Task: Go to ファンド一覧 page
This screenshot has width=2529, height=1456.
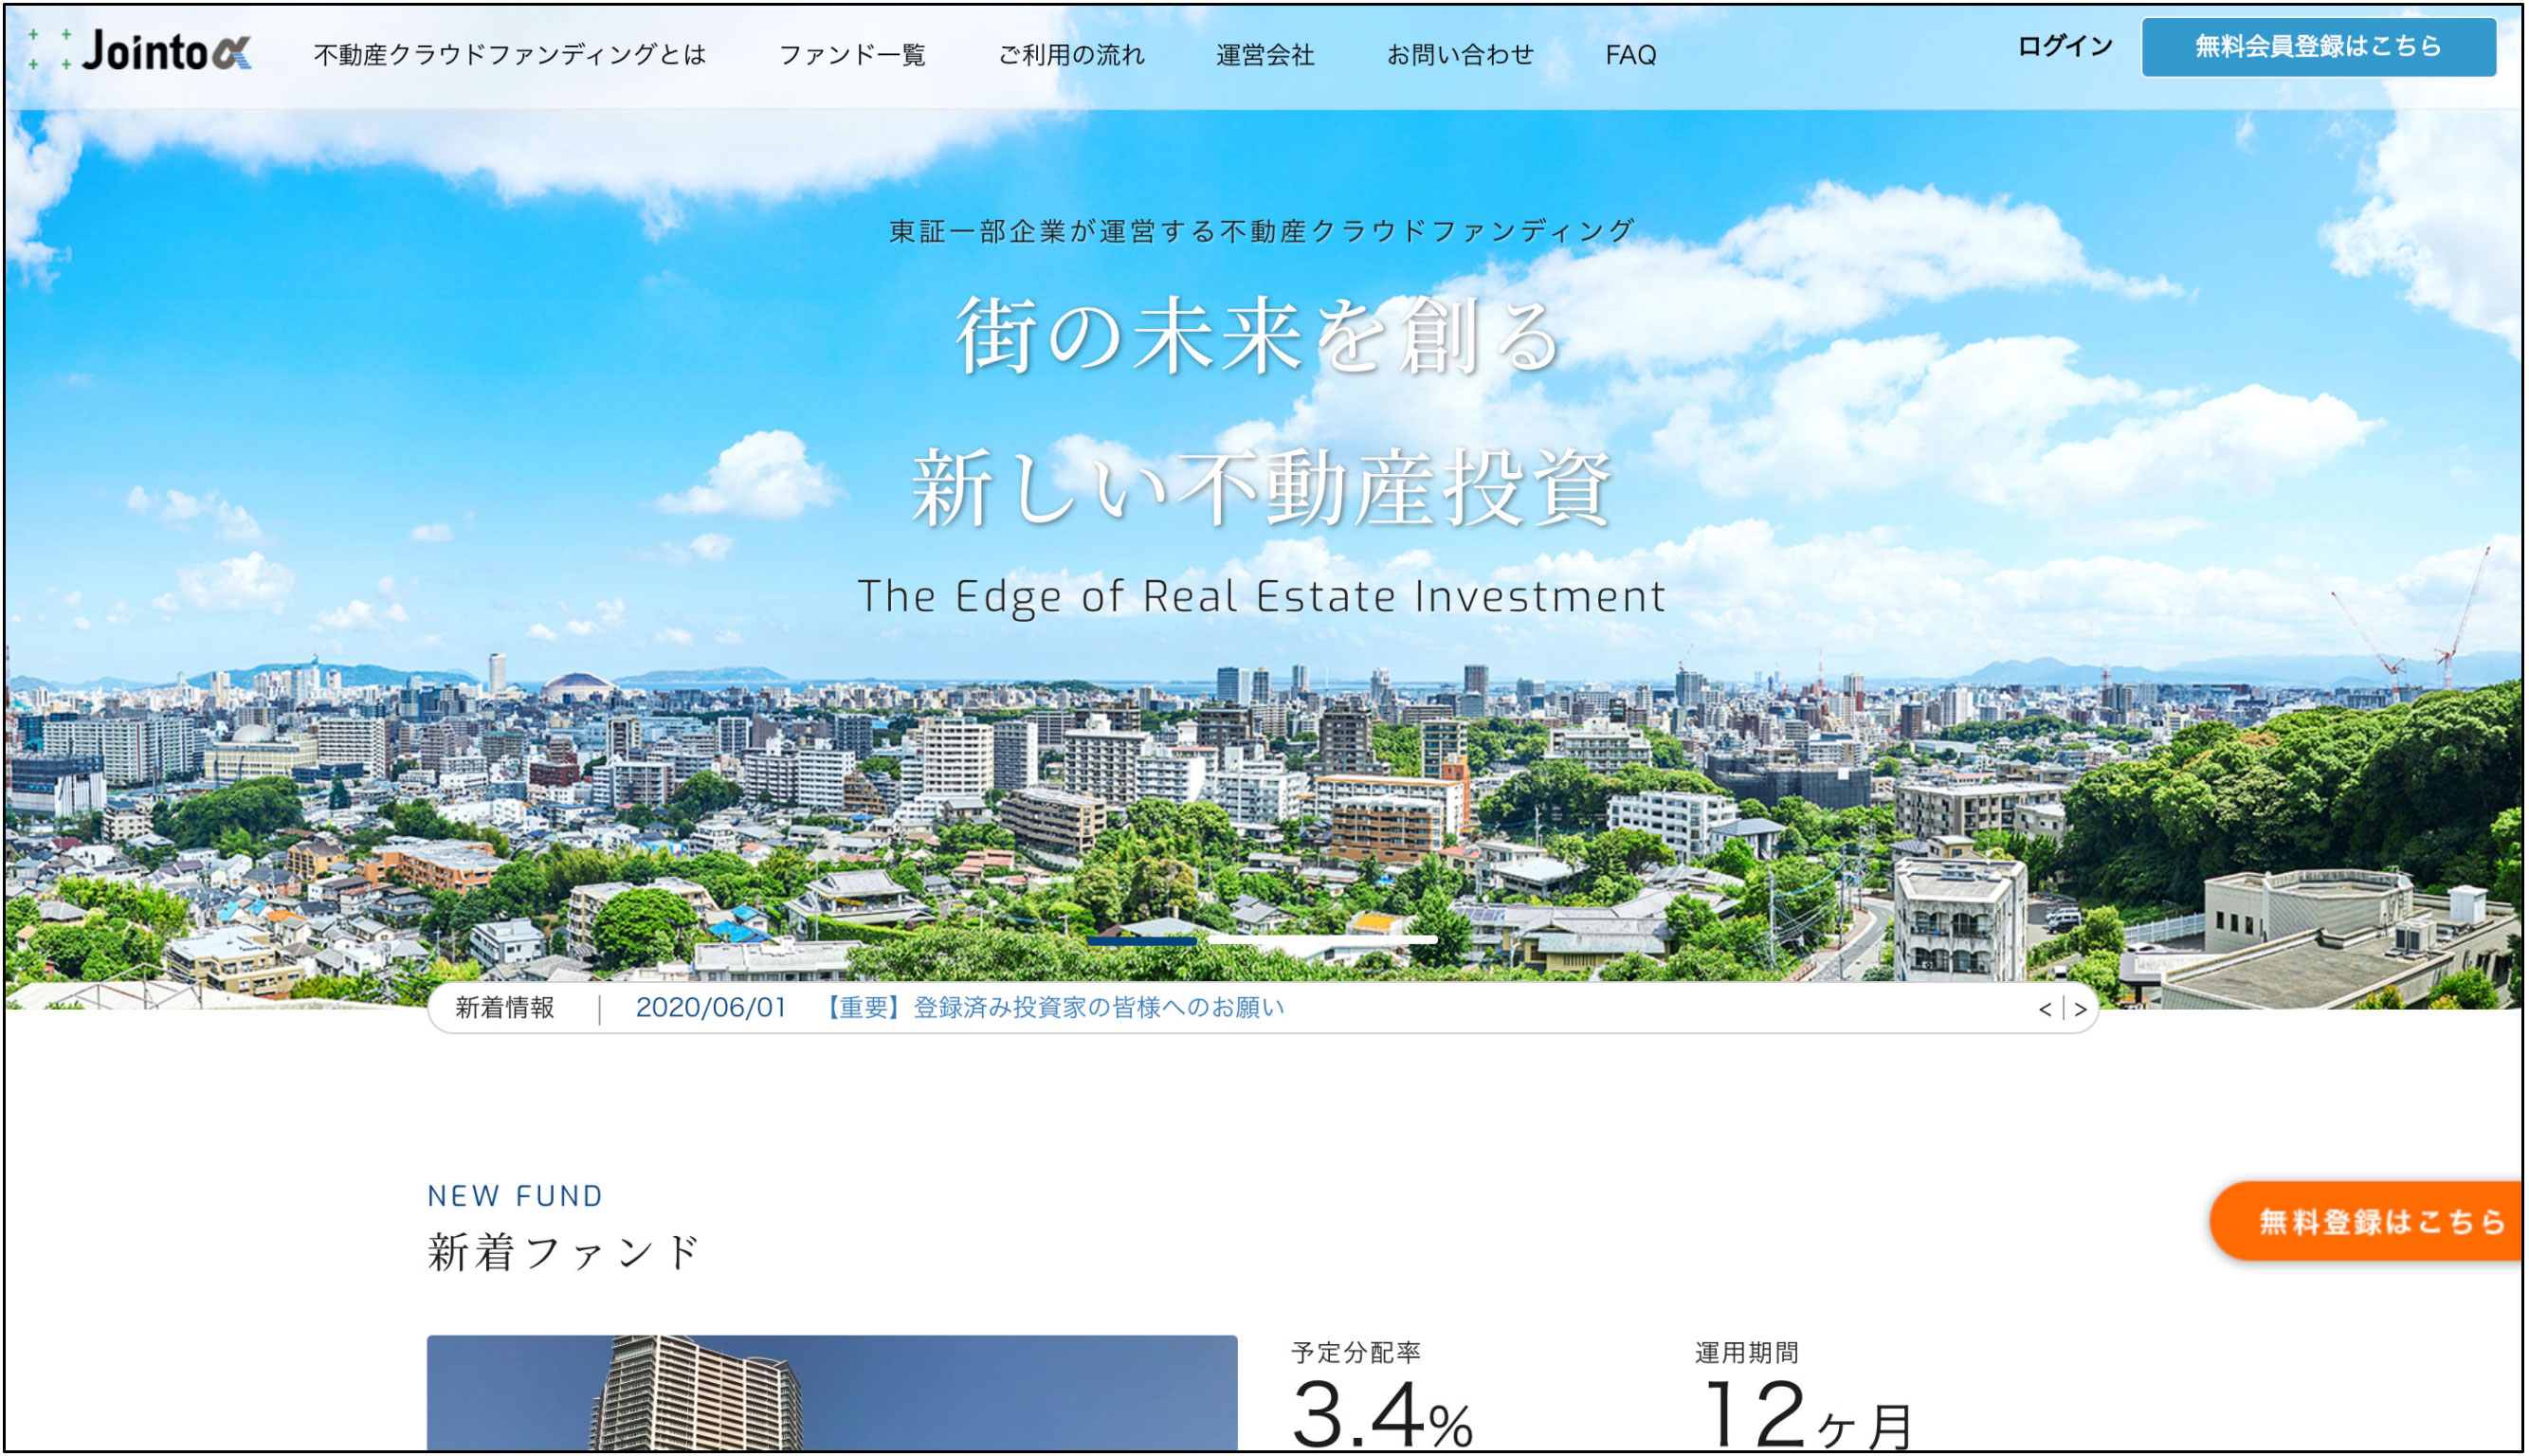Action: coord(852,55)
